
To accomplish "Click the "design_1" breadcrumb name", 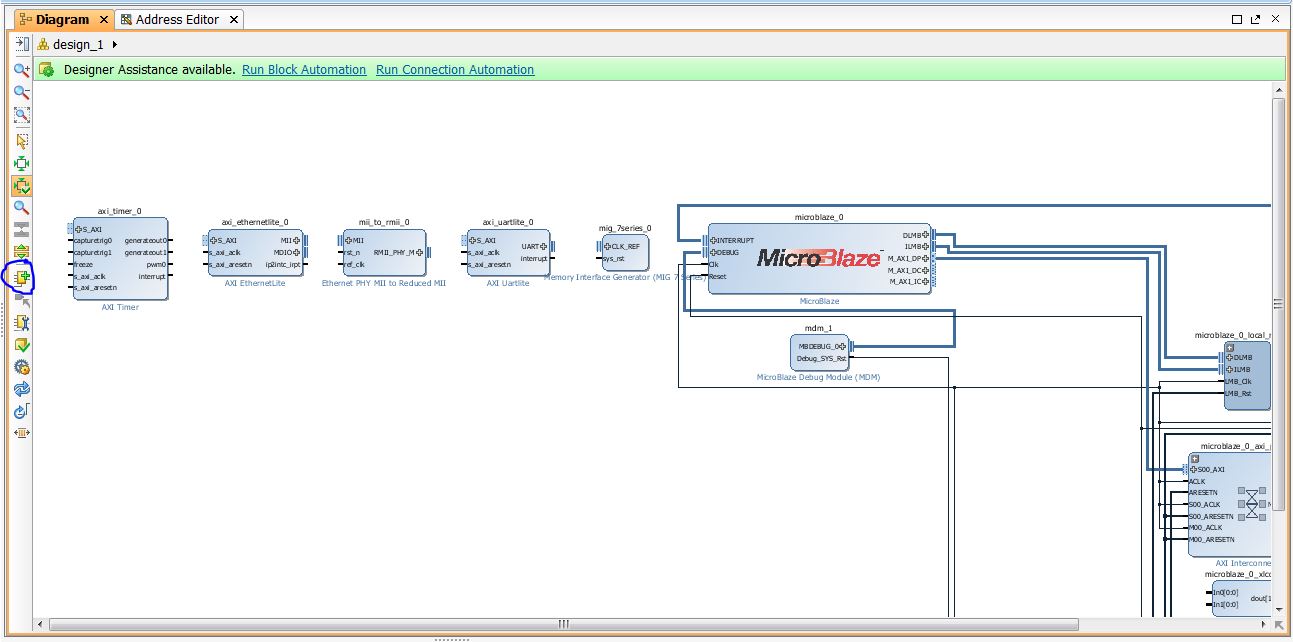I will (x=78, y=44).
